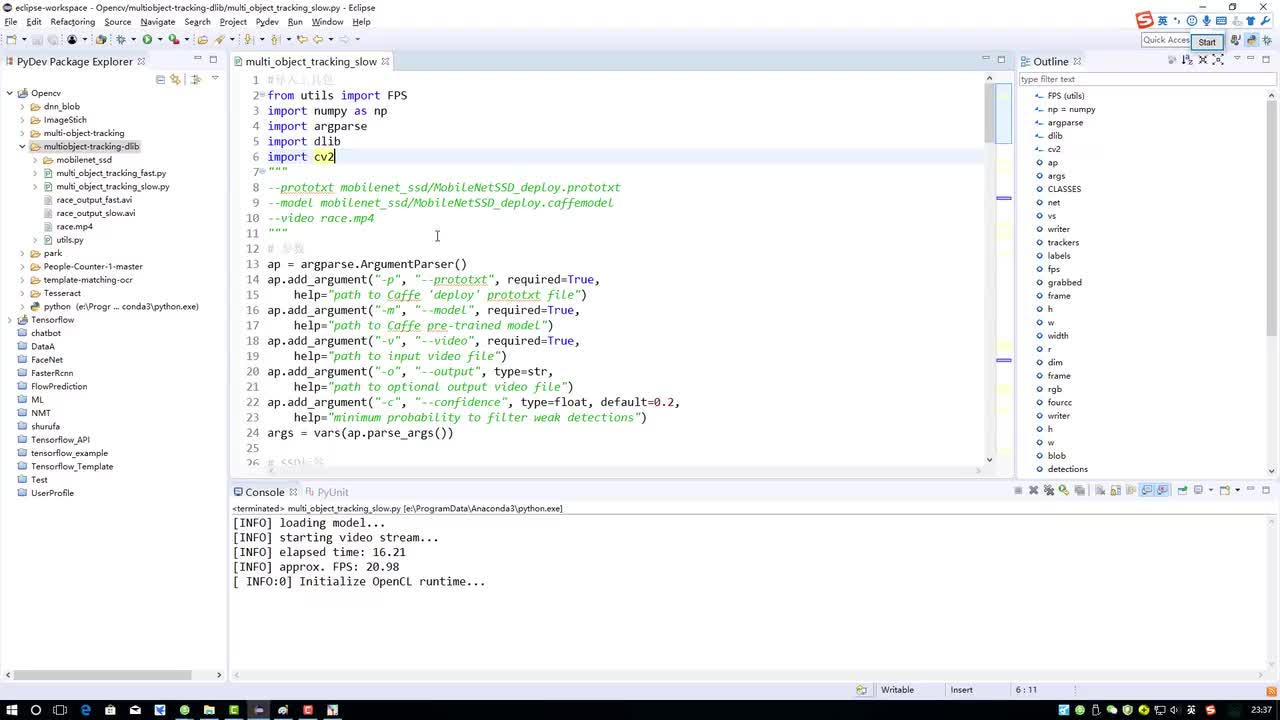Expand the mobilenet_ssd folder
The image size is (1280, 720).
coord(35,160)
